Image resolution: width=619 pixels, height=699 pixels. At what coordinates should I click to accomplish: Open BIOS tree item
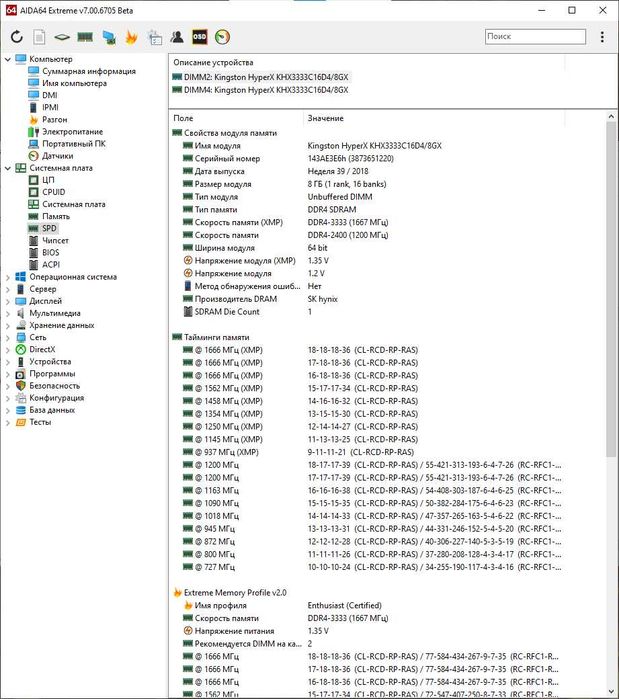tap(50, 252)
